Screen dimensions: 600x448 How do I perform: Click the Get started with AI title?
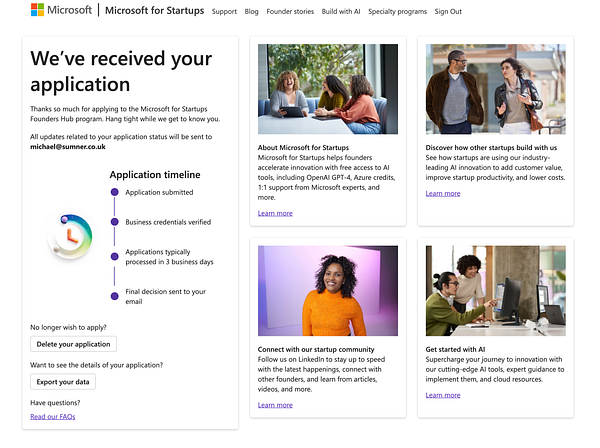(x=455, y=349)
